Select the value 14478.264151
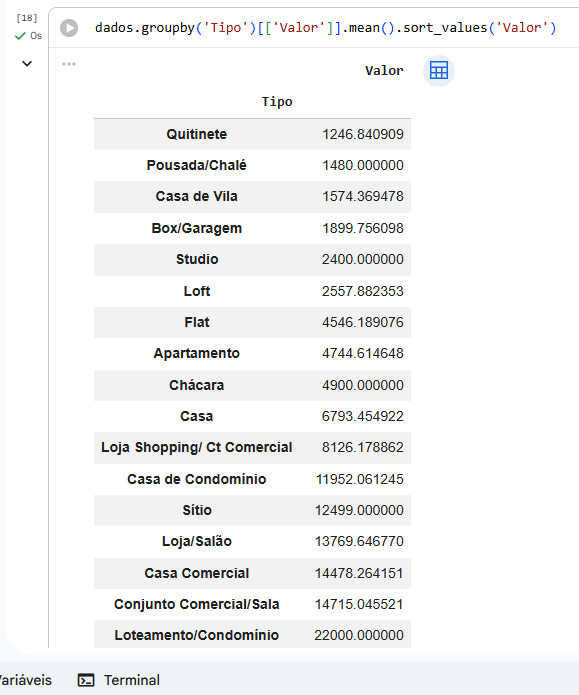Screen dimensions: 579x695 click(359, 573)
